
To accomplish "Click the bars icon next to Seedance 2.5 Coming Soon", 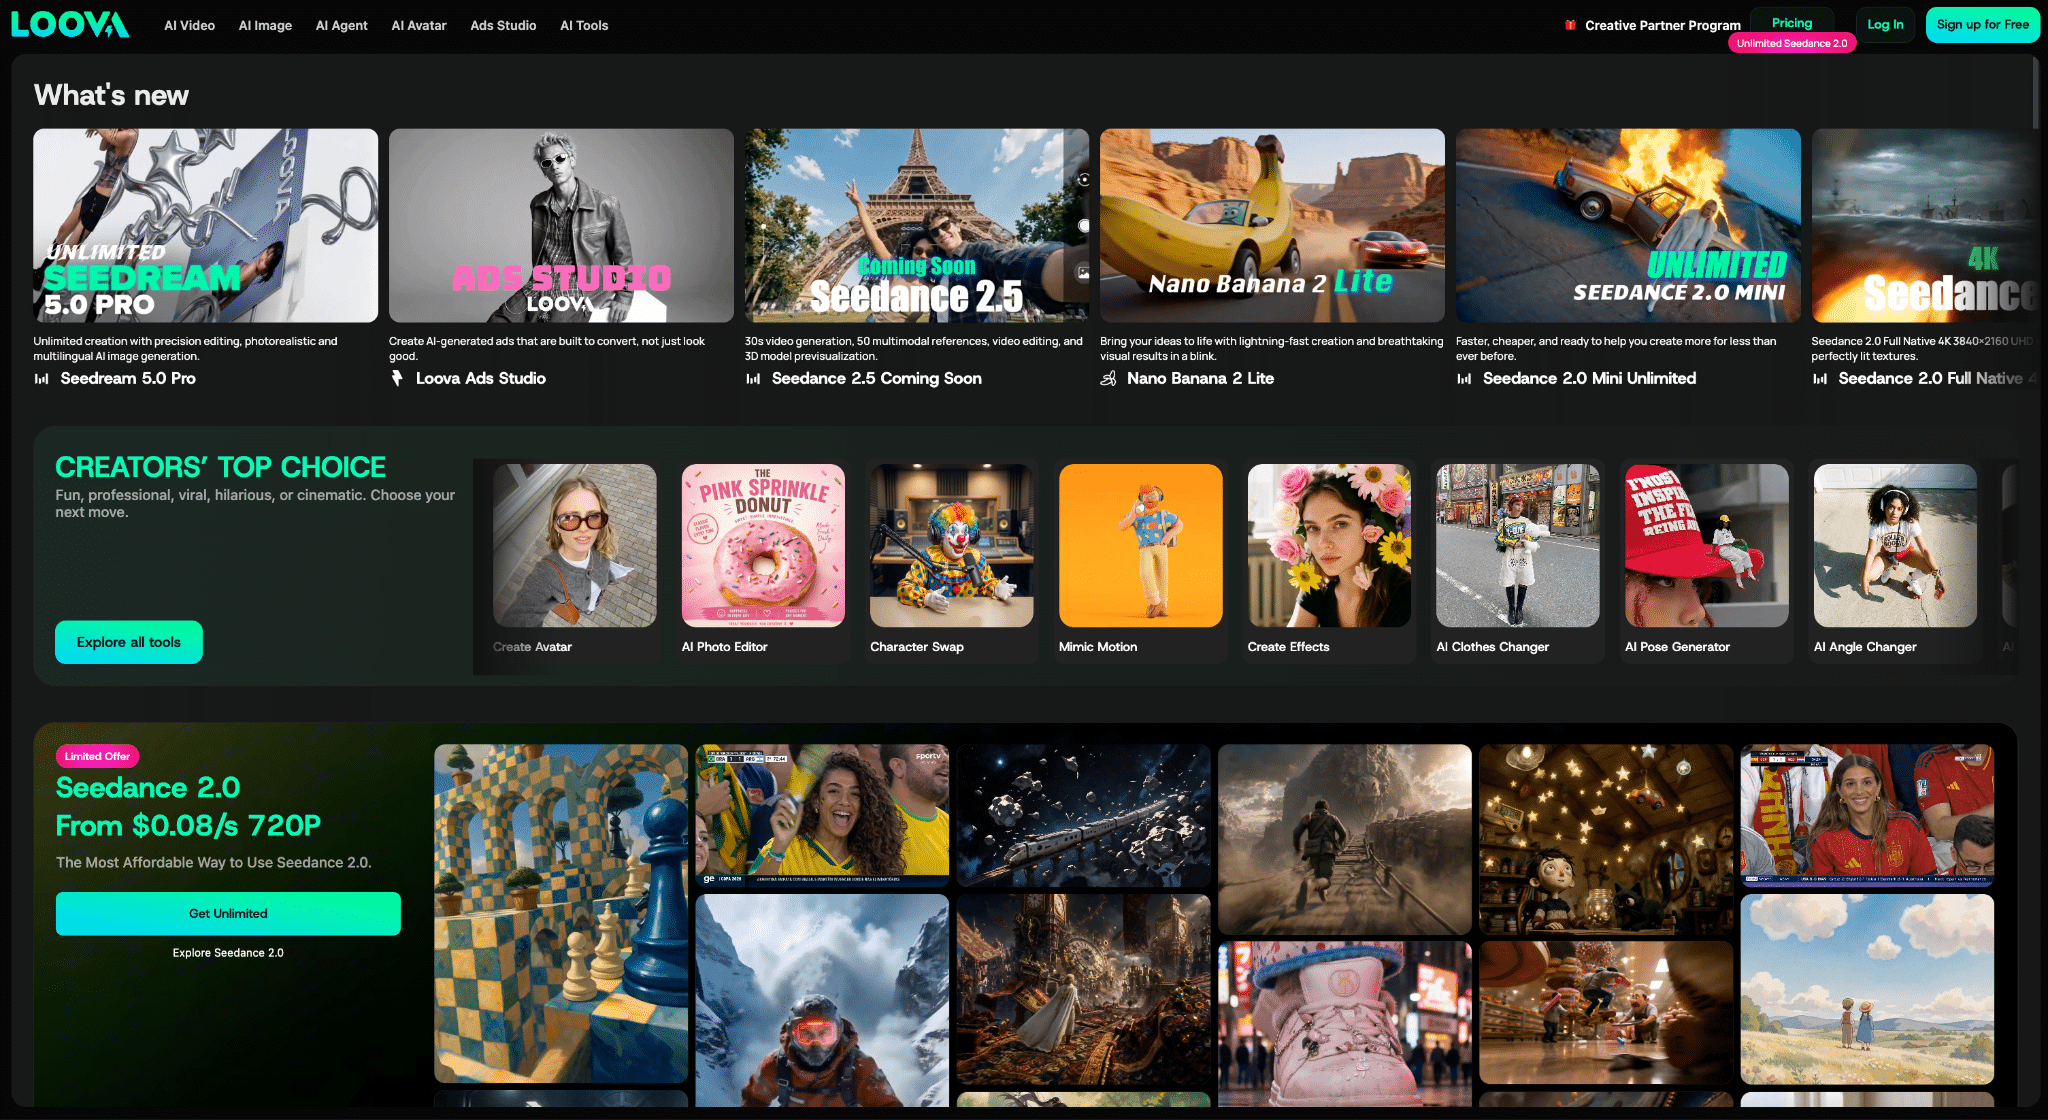I will coord(753,379).
